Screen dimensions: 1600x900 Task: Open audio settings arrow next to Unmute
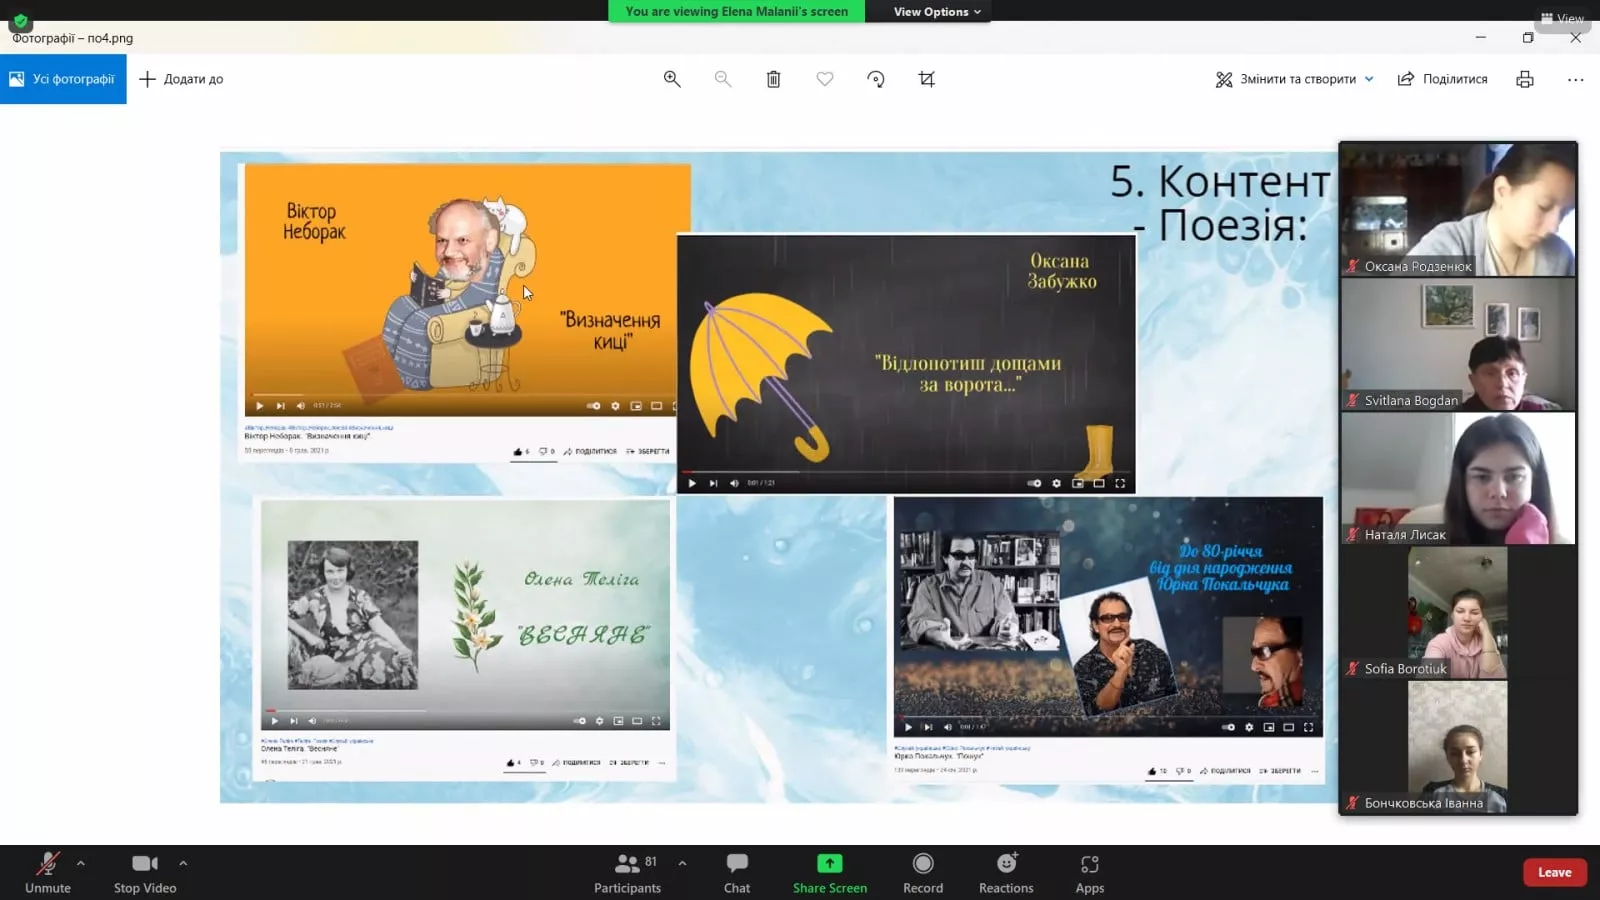[81, 862]
